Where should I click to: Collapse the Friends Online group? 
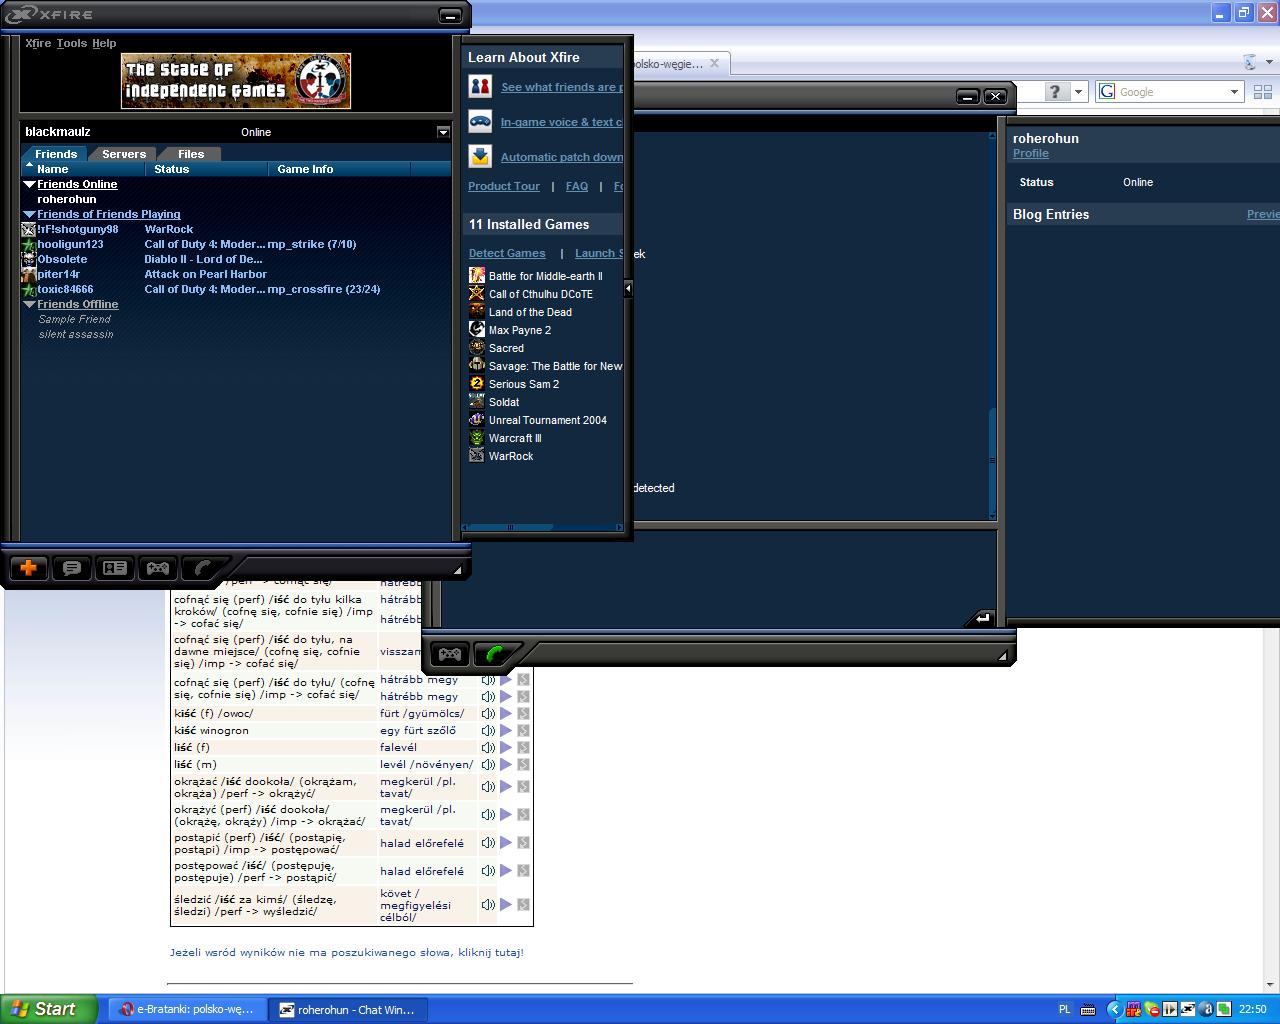[x=30, y=185]
